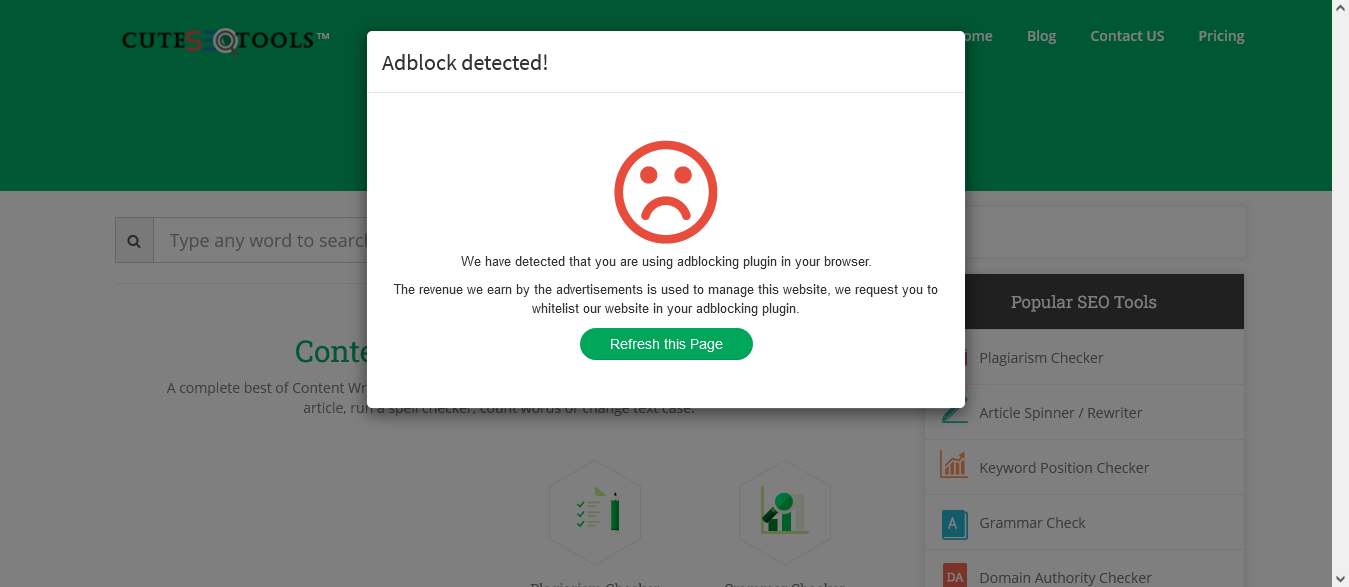The width and height of the screenshot is (1349, 587).
Task: Open the Blog menu item
Action: pos(1041,36)
